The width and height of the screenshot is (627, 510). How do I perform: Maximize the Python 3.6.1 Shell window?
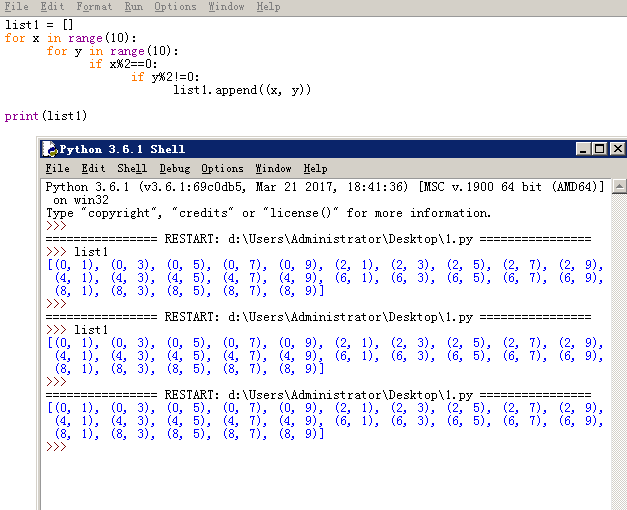tap(599, 149)
